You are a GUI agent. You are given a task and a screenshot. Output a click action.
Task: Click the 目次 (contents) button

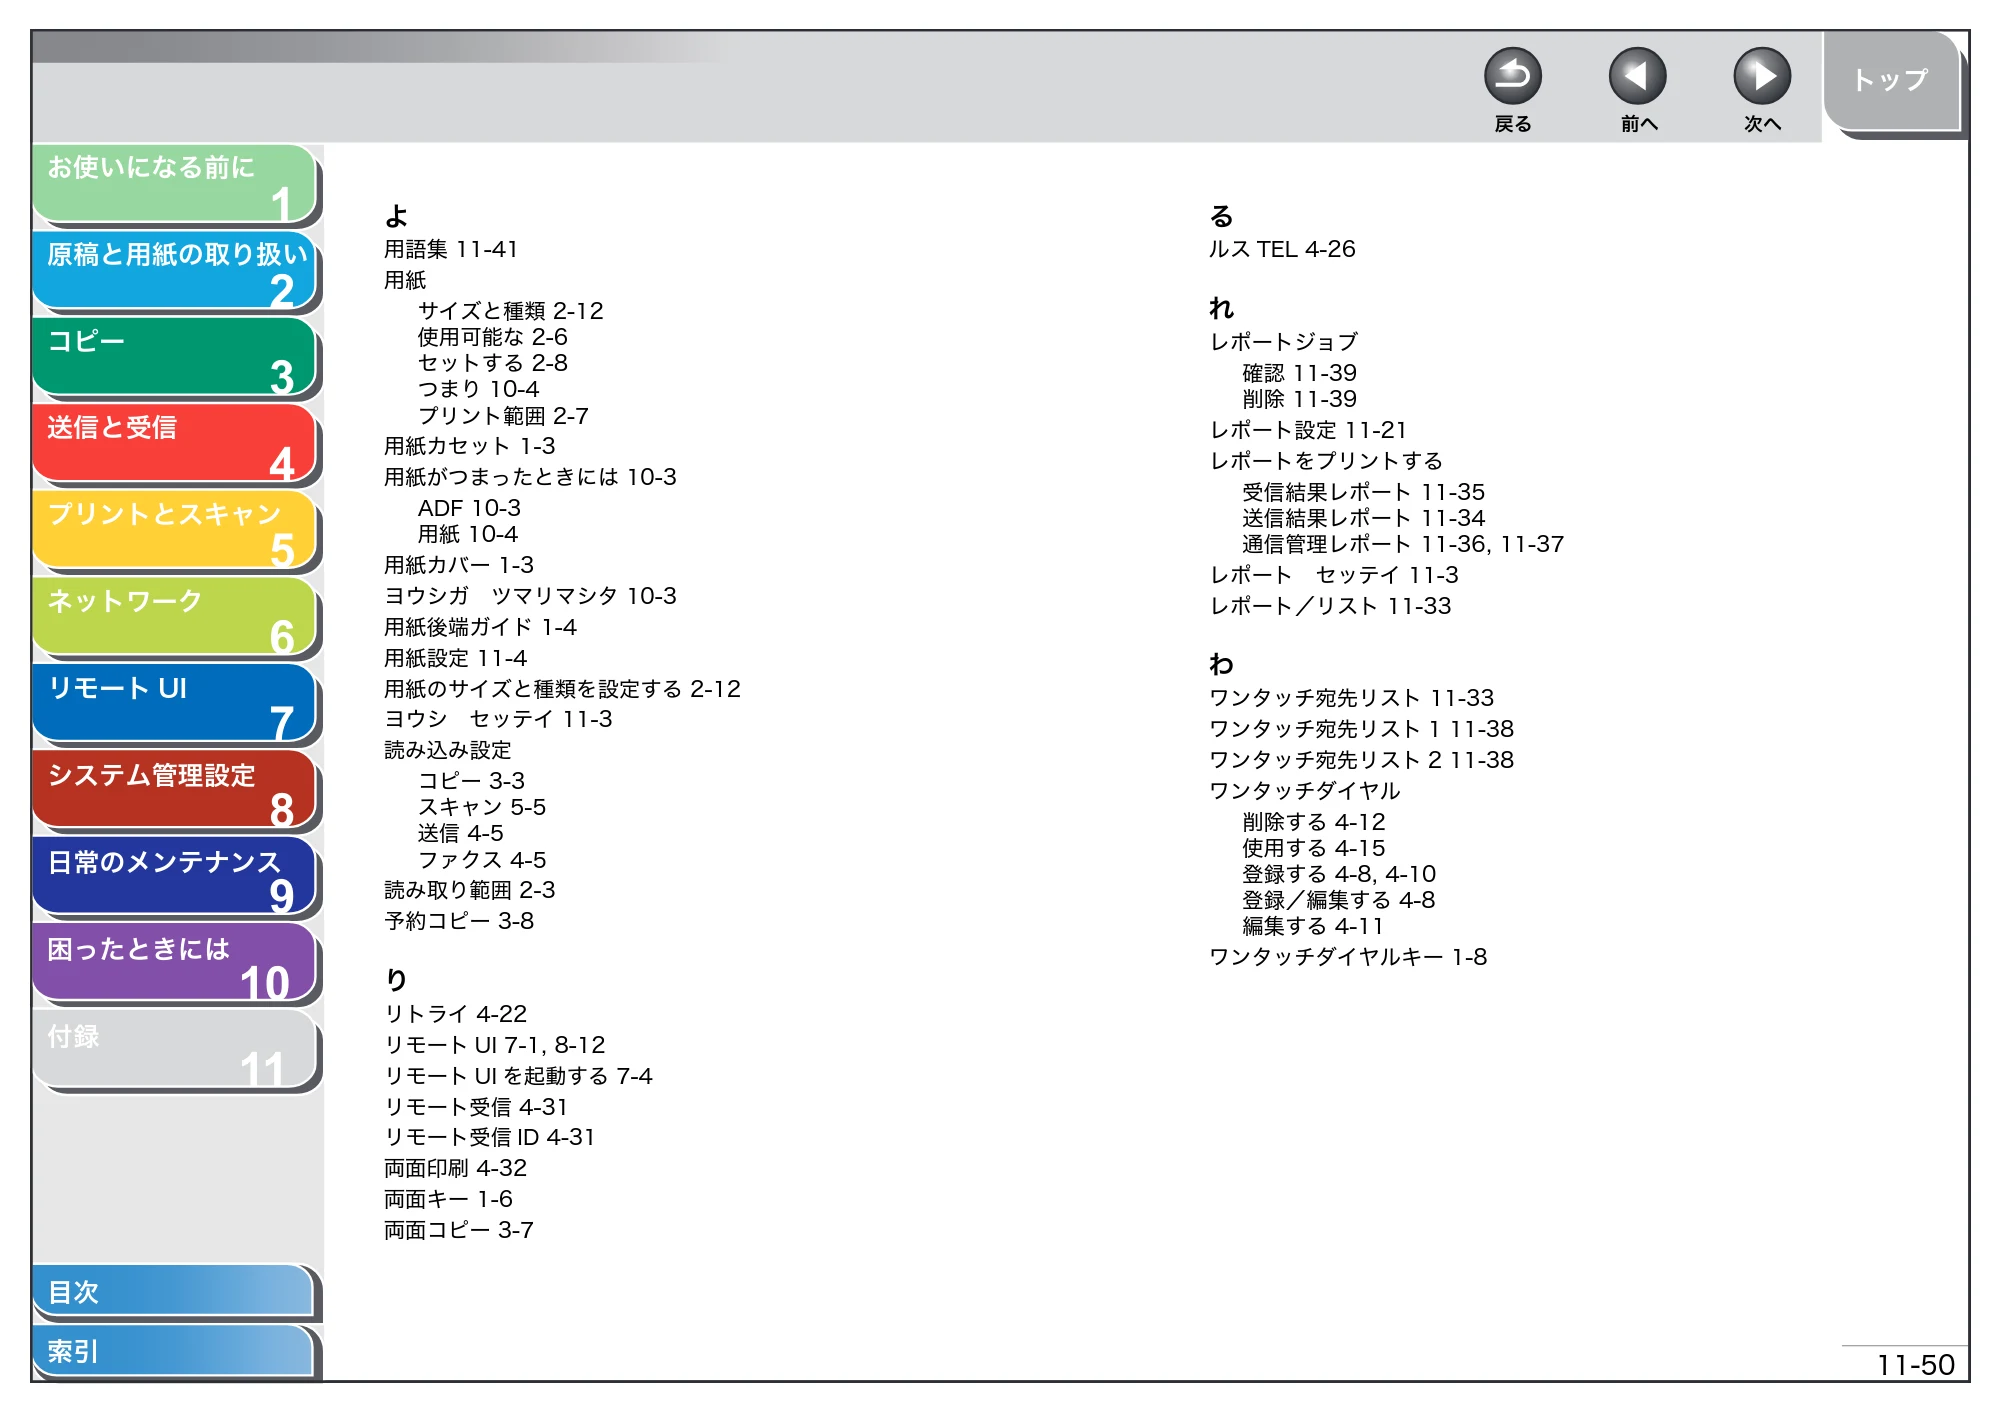point(174,1291)
